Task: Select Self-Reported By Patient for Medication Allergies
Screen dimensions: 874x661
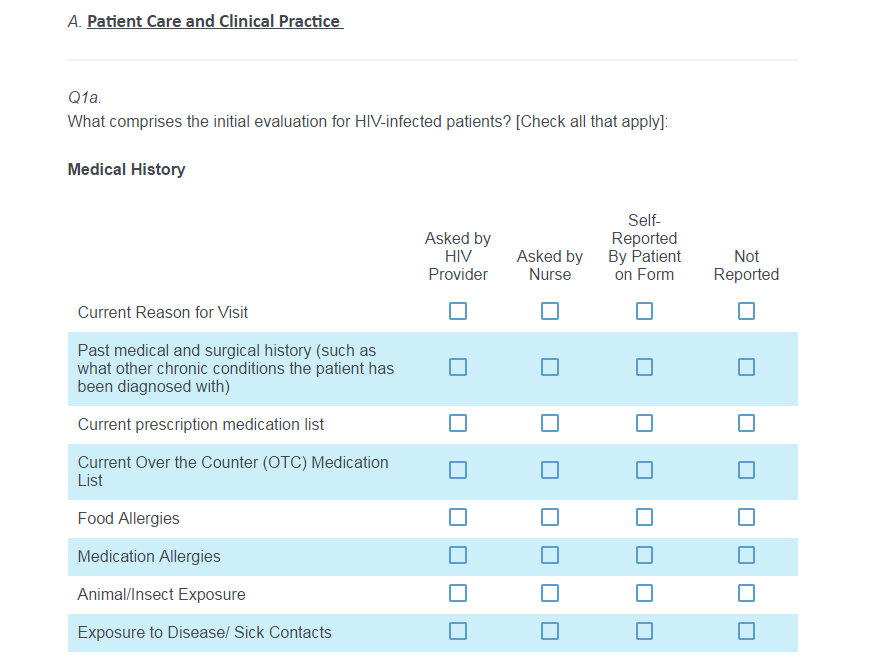Action: (644, 555)
